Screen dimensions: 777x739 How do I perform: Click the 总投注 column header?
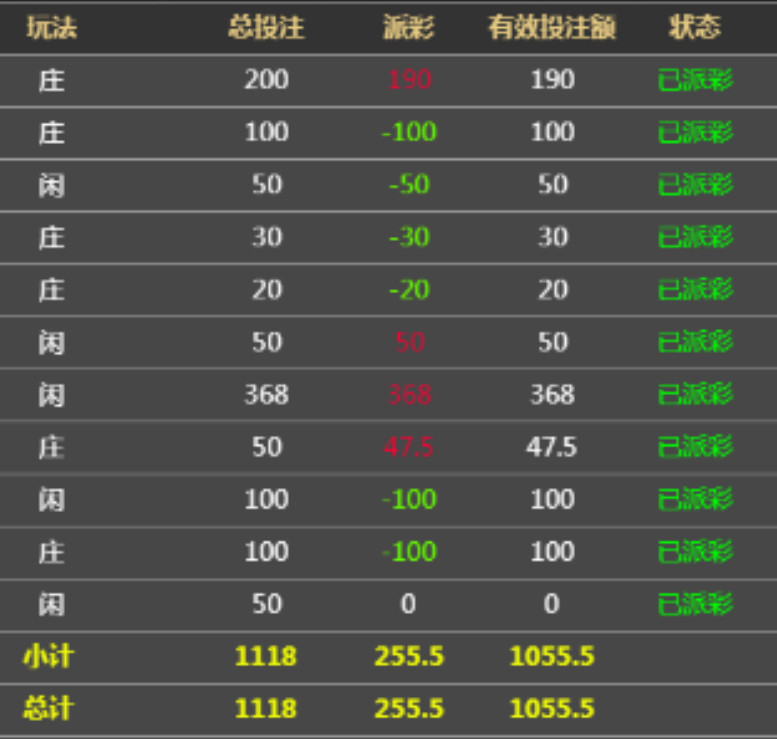(267, 27)
